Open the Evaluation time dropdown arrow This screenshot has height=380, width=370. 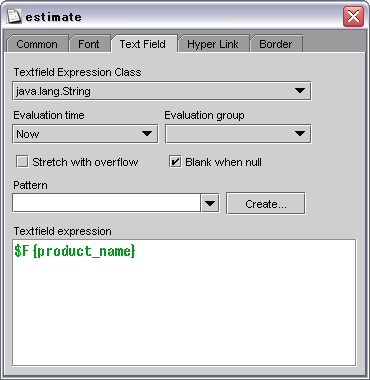click(x=147, y=134)
